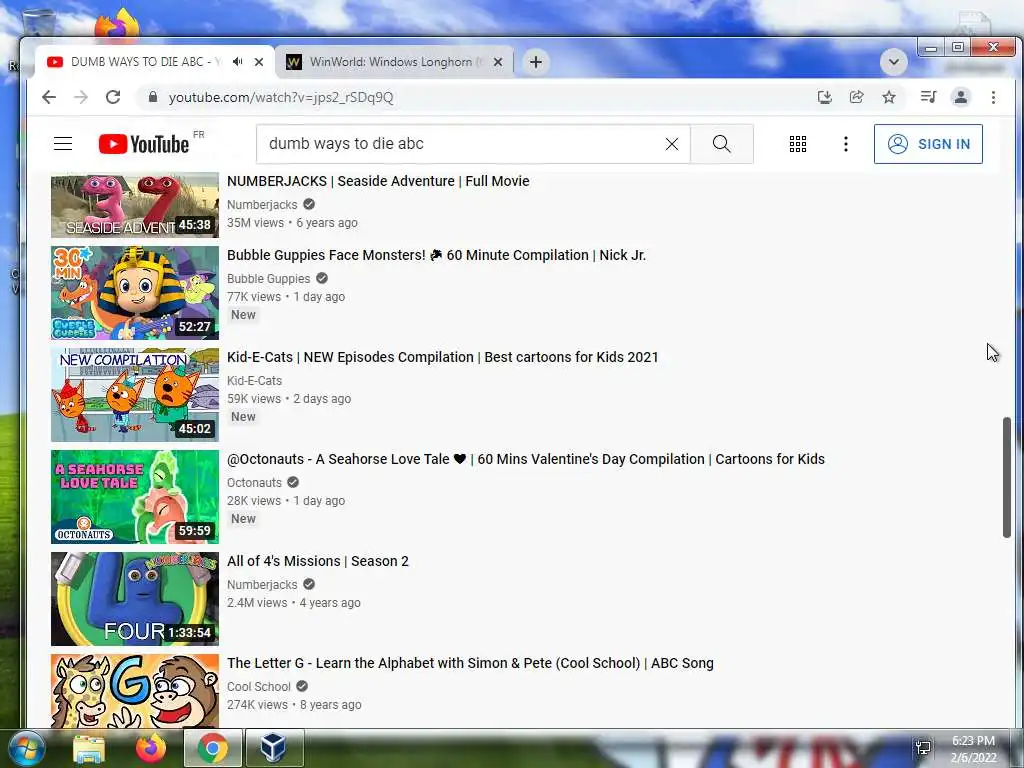This screenshot has width=1024, height=768.
Task: Open Chrome media controls icon
Action: pyautogui.click(x=928, y=97)
